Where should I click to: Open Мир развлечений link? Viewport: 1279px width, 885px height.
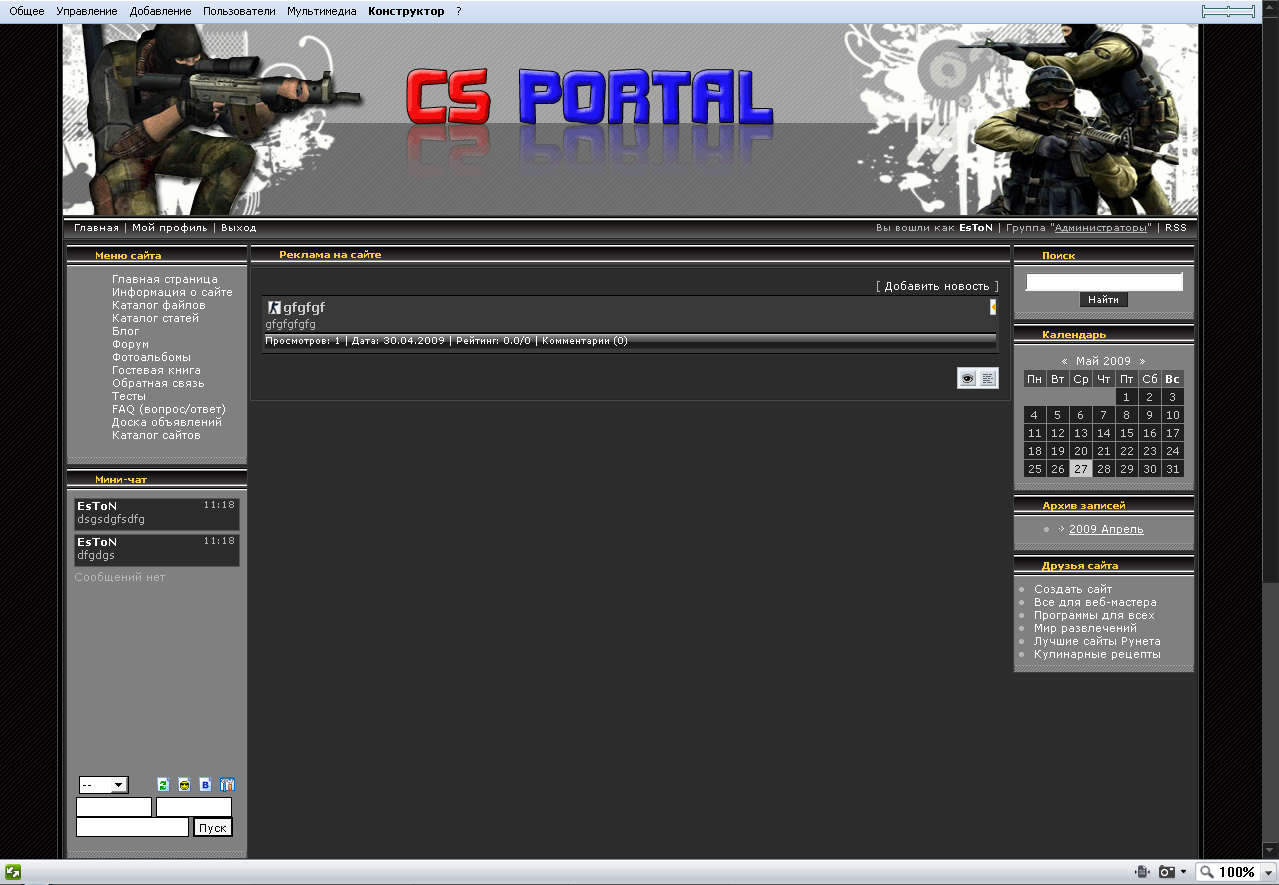[x=1085, y=629]
